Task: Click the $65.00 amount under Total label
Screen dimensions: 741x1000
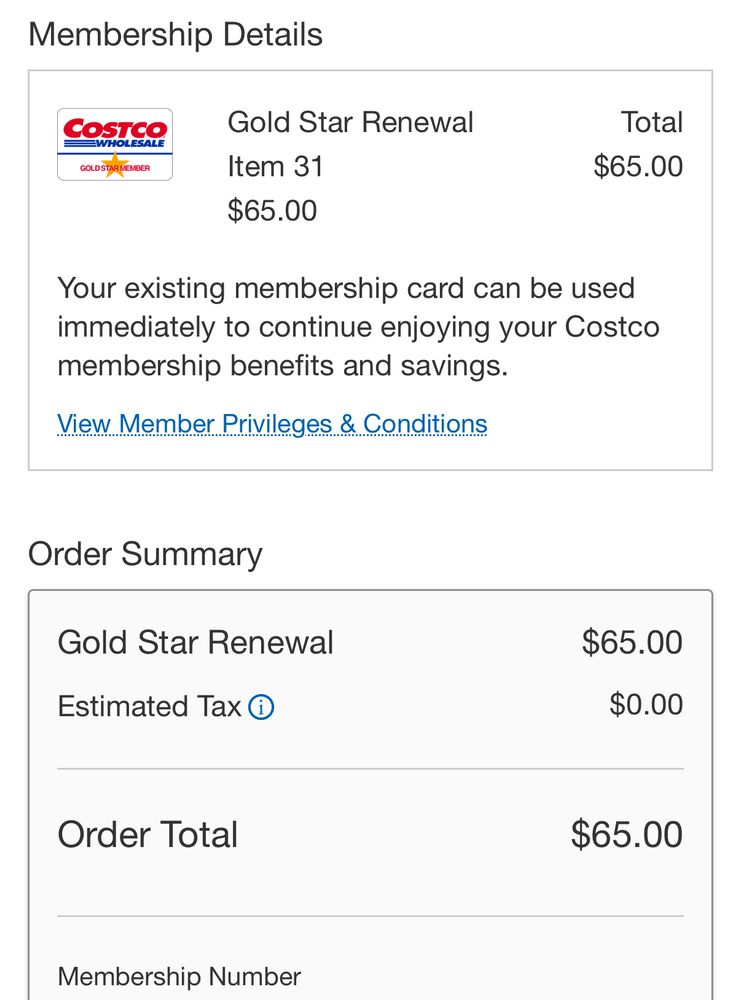Action: [638, 167]
